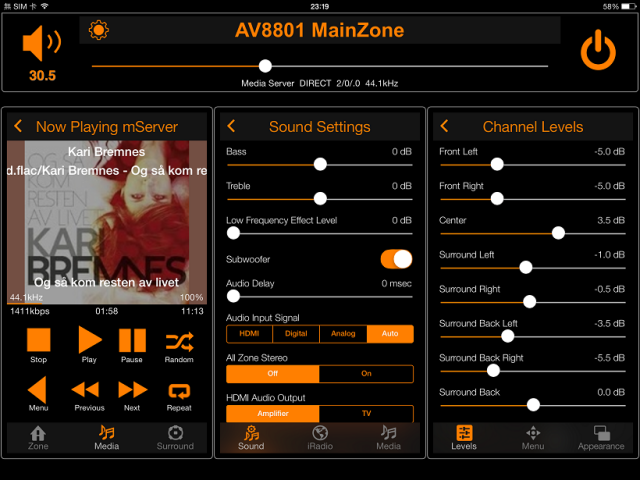Screen dimensions: 640x480
Task: Select the Sound tab
Action: (251, 438)
